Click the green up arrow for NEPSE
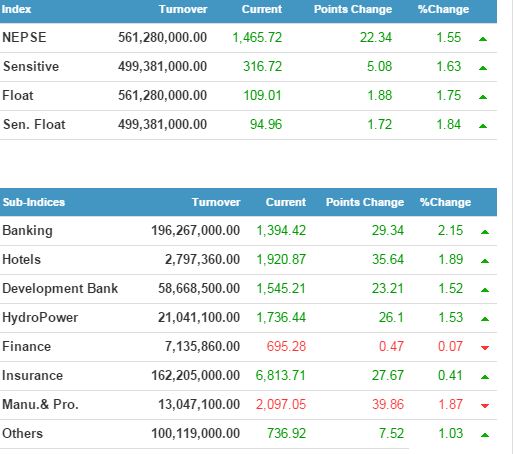 pyautogui.click(x=483, y=39)
